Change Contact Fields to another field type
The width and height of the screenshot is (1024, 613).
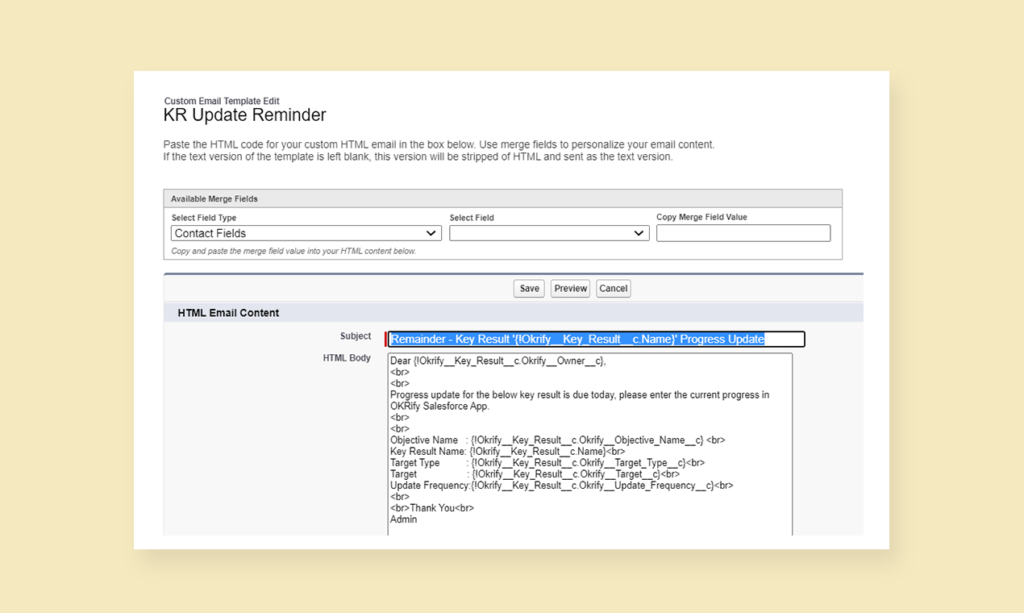pyautogui.click(x=303, y=232)
